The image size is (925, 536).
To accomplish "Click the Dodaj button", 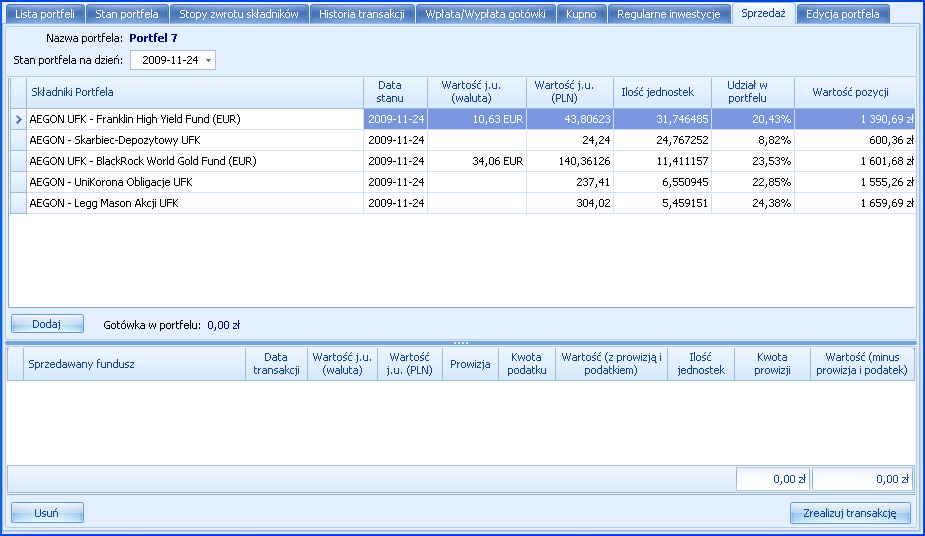I will (47, 324).
